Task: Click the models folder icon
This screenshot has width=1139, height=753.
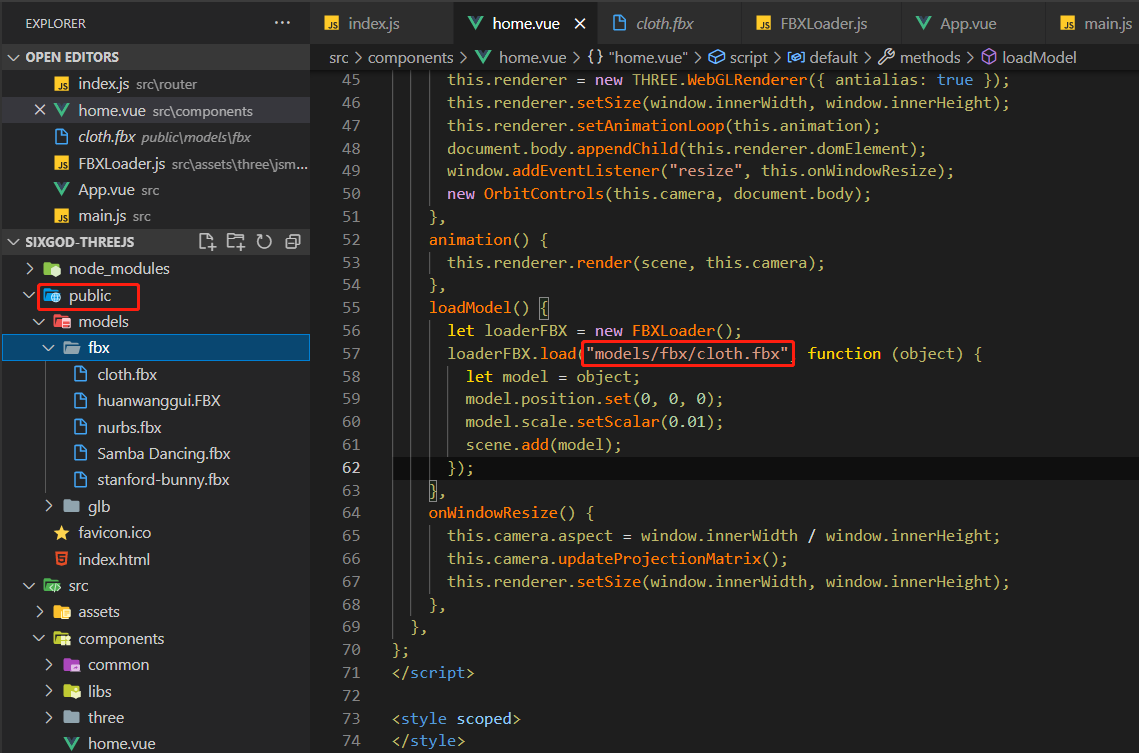Action: (x=62, y=322)
